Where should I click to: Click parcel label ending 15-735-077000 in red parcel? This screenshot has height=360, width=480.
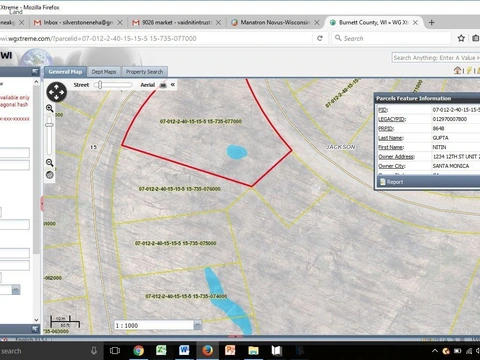click(201, 121)
